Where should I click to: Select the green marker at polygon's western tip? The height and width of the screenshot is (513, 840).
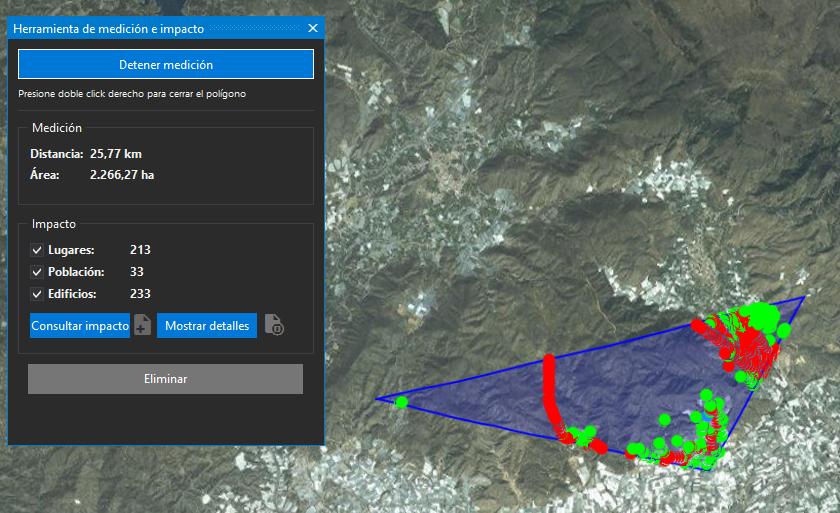tap(401, 403)
